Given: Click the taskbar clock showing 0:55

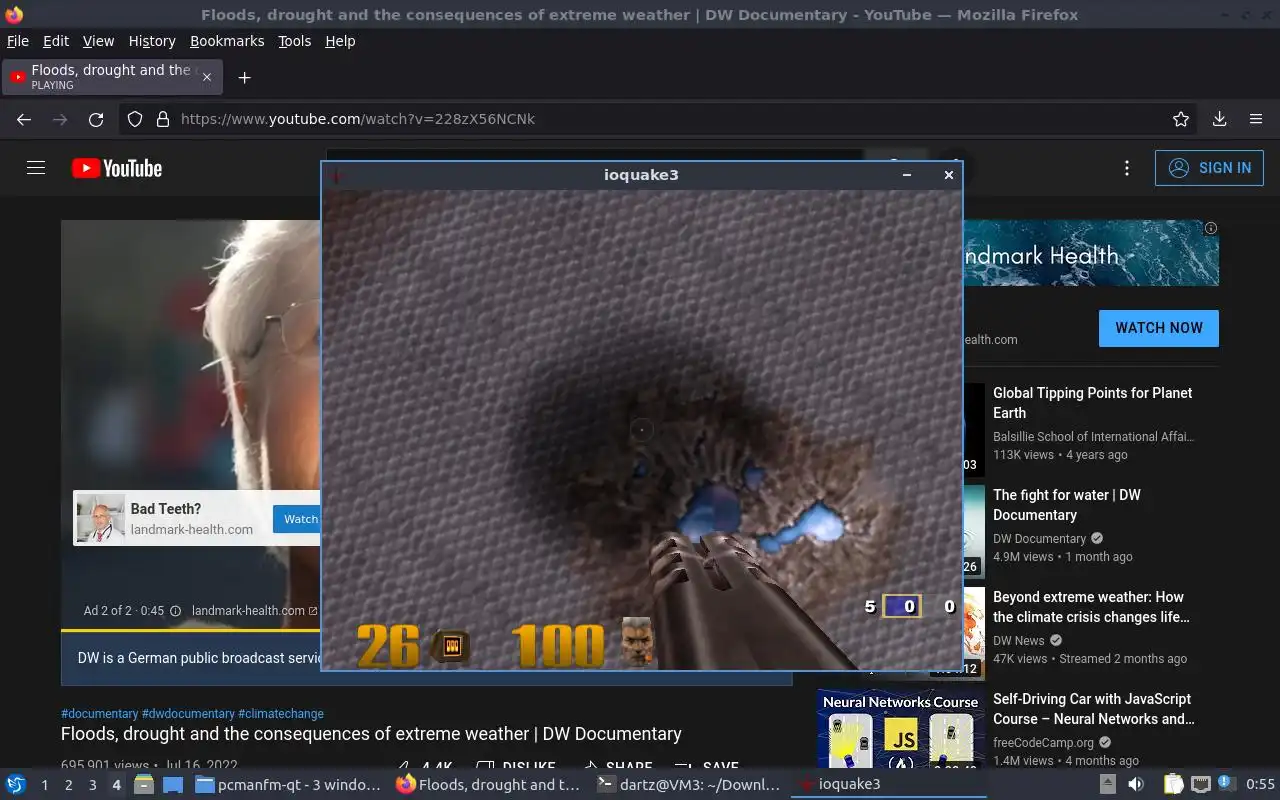Looking at the screenshot, I should (1261, 785).
